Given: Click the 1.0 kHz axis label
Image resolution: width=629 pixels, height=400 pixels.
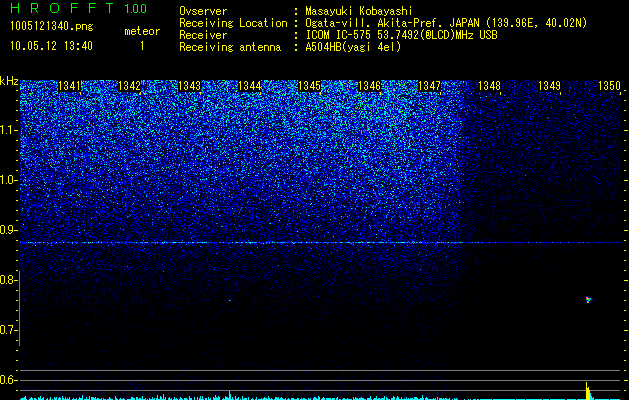Looking at the screenshot, I should tap(9, 180).
